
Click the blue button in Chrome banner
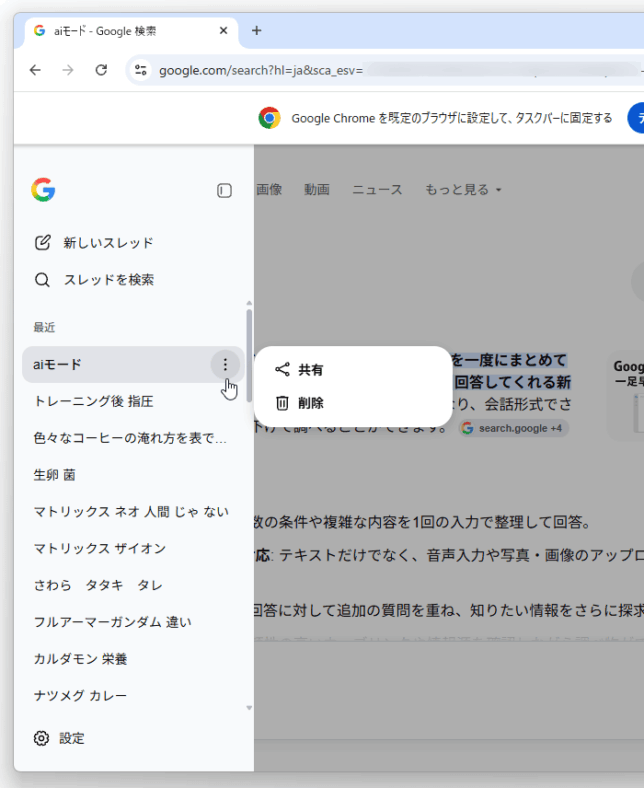coord(636,118)
